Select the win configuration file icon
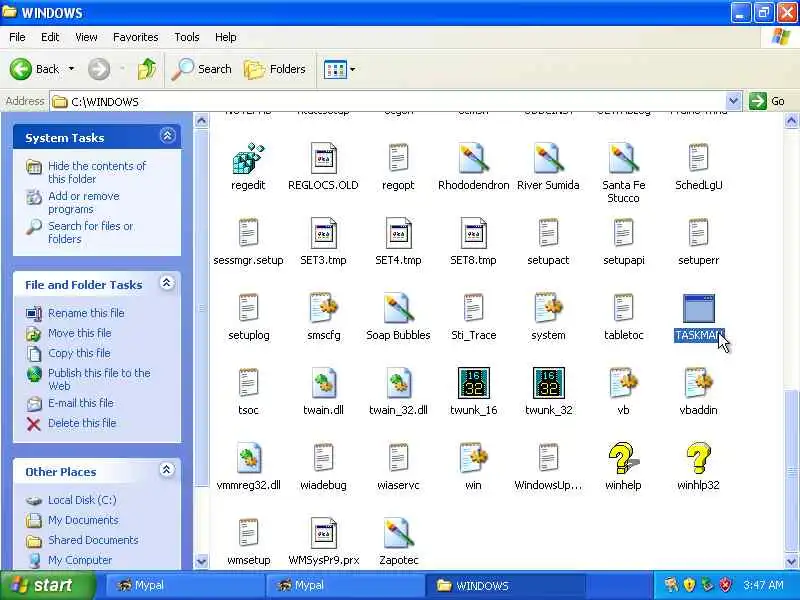Viewport: 800px width, 600px height. coord(473,458)
